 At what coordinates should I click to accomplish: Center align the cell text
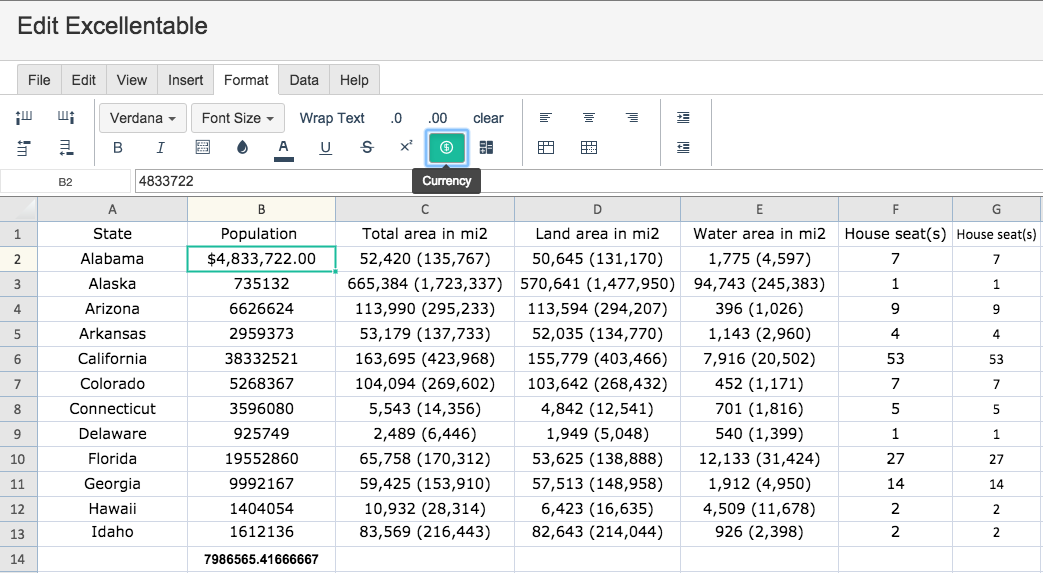pyautogui.click(x=589, y=118)
